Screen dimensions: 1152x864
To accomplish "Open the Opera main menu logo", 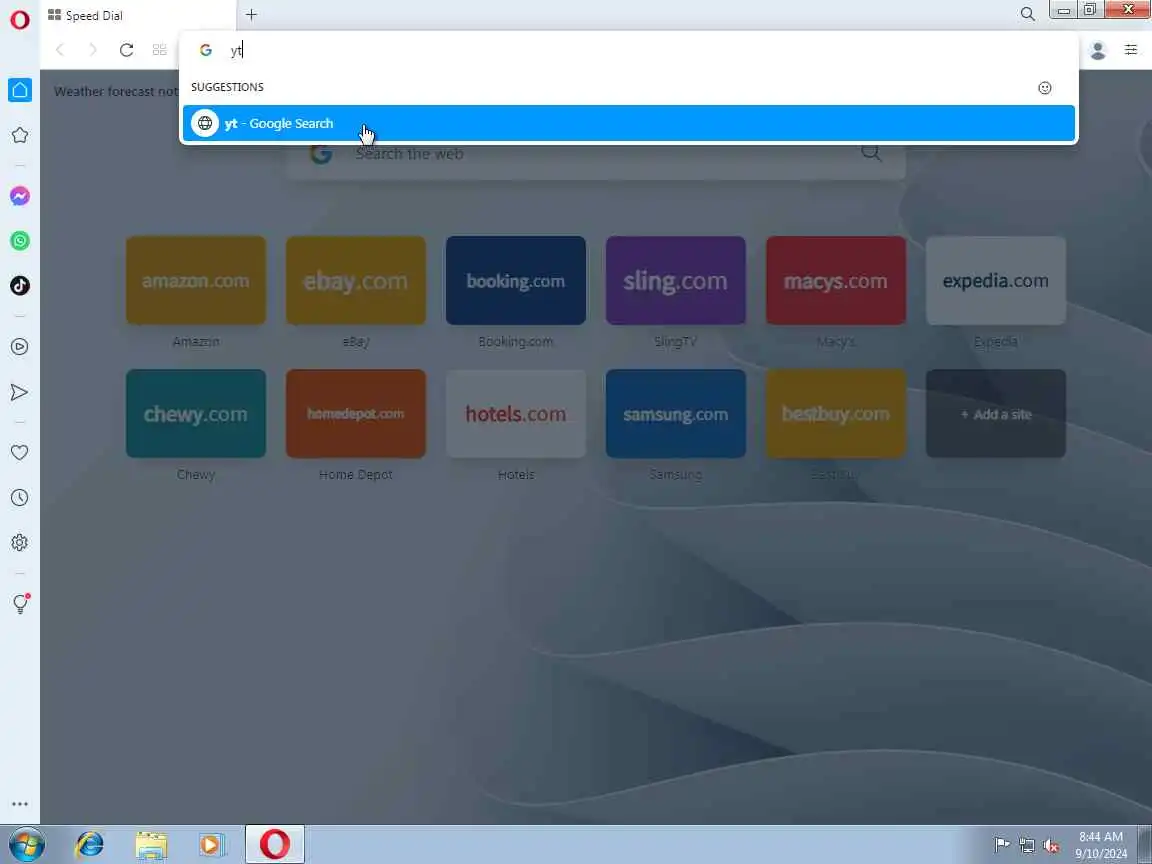I will tap(20, 18).
